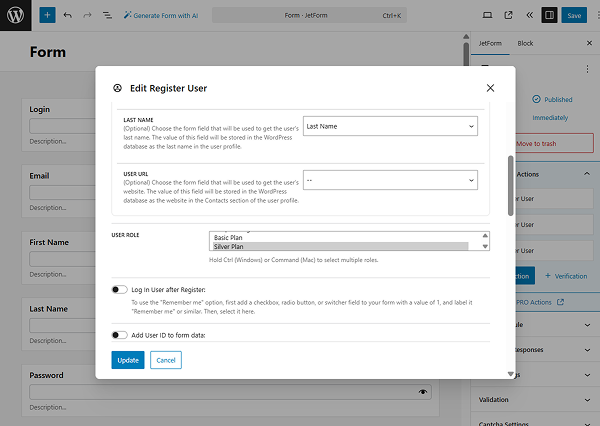Click the dialog scroll down arrow

tap(511, 374)
